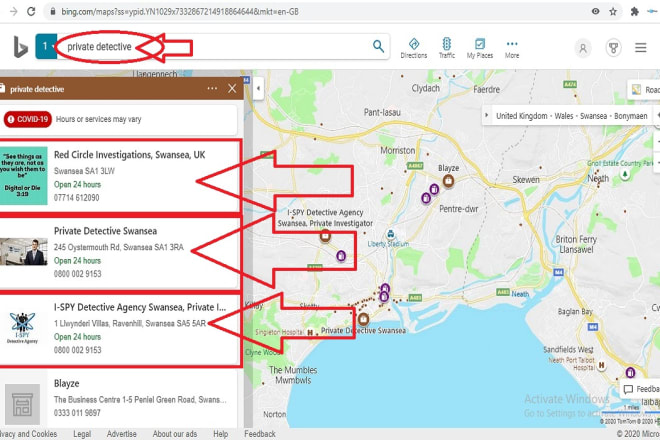Image resolution: width=660 pixels, height=440 pixels.
Task: Click Red Circle Investigations thumbnail
Action: click(24, 176)
